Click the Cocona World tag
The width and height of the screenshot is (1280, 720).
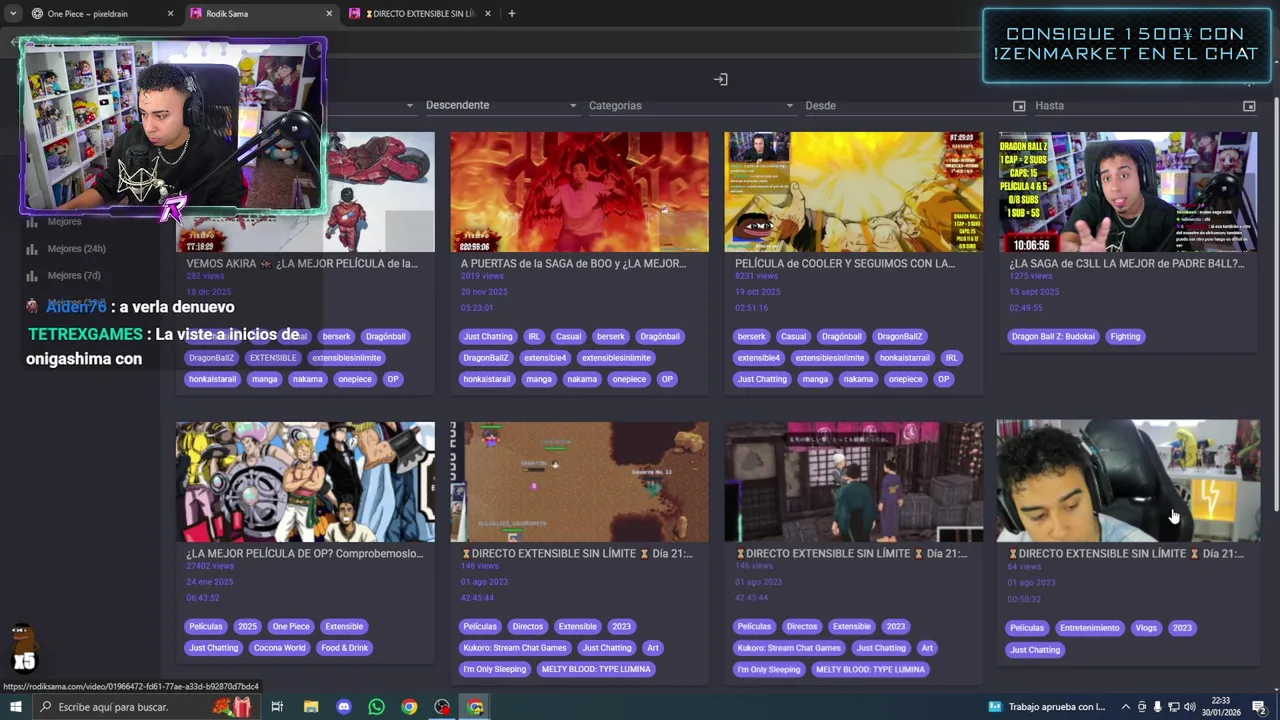point(279,648)
